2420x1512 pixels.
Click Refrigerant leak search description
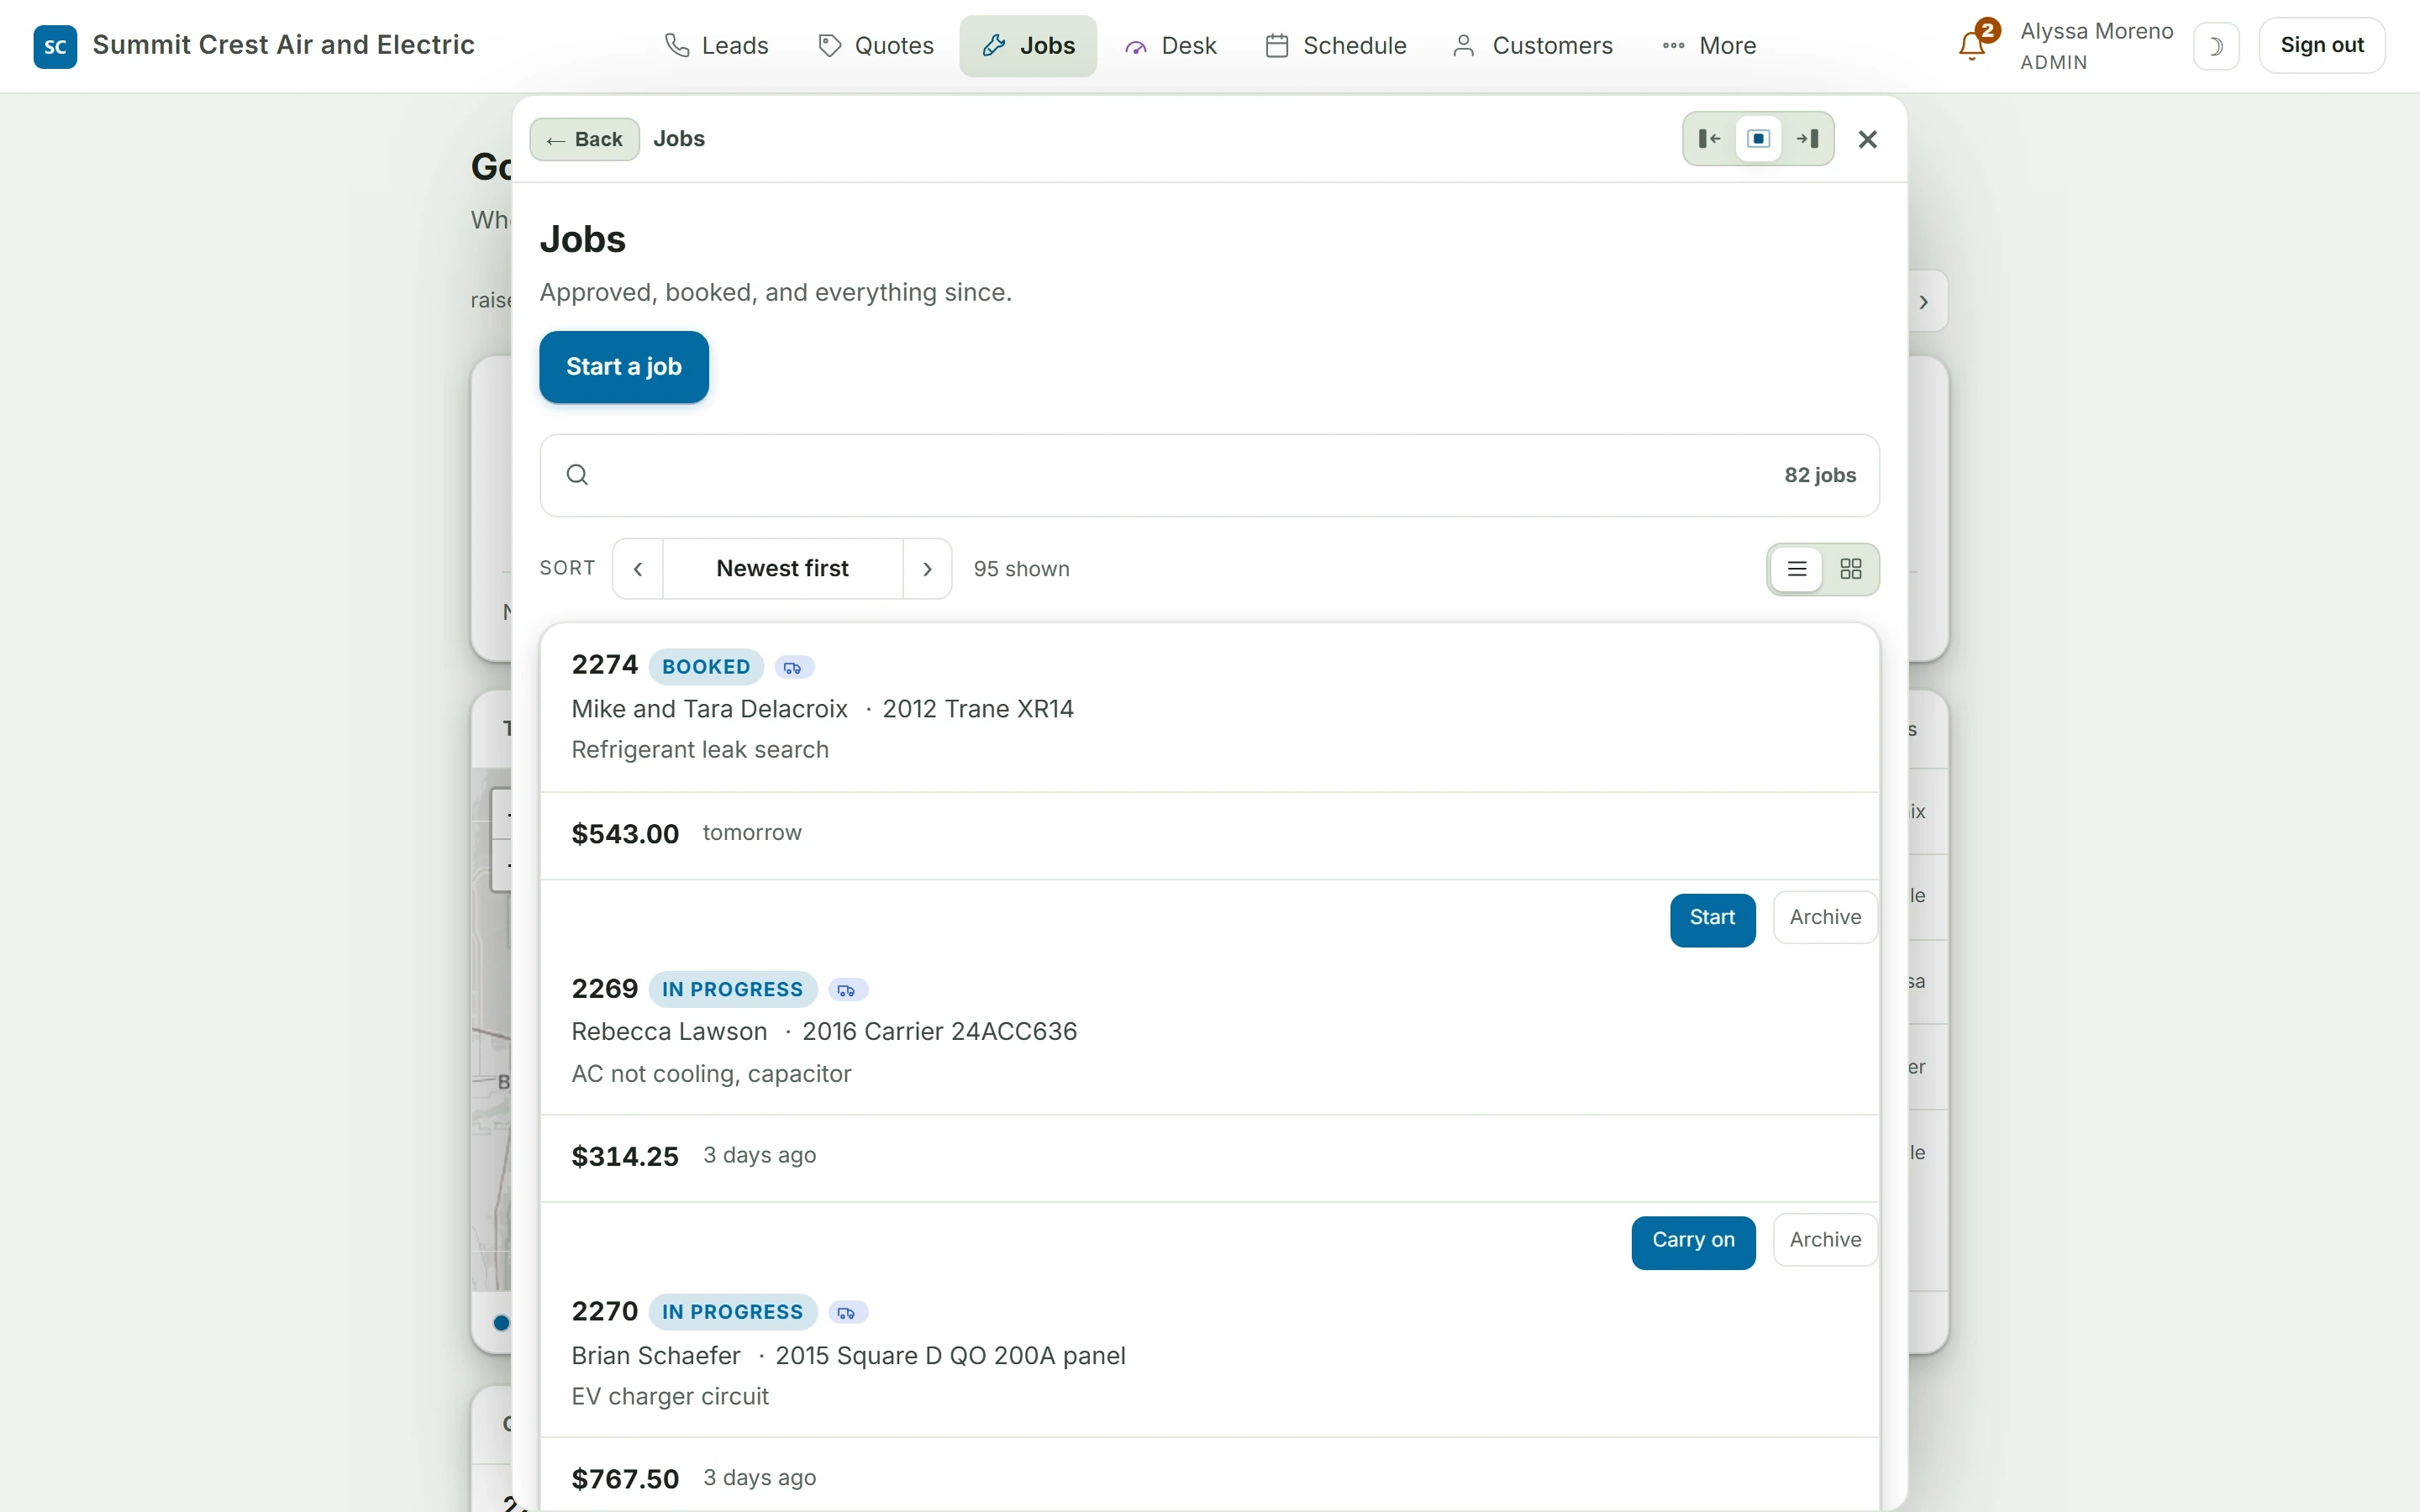(700, 750)
